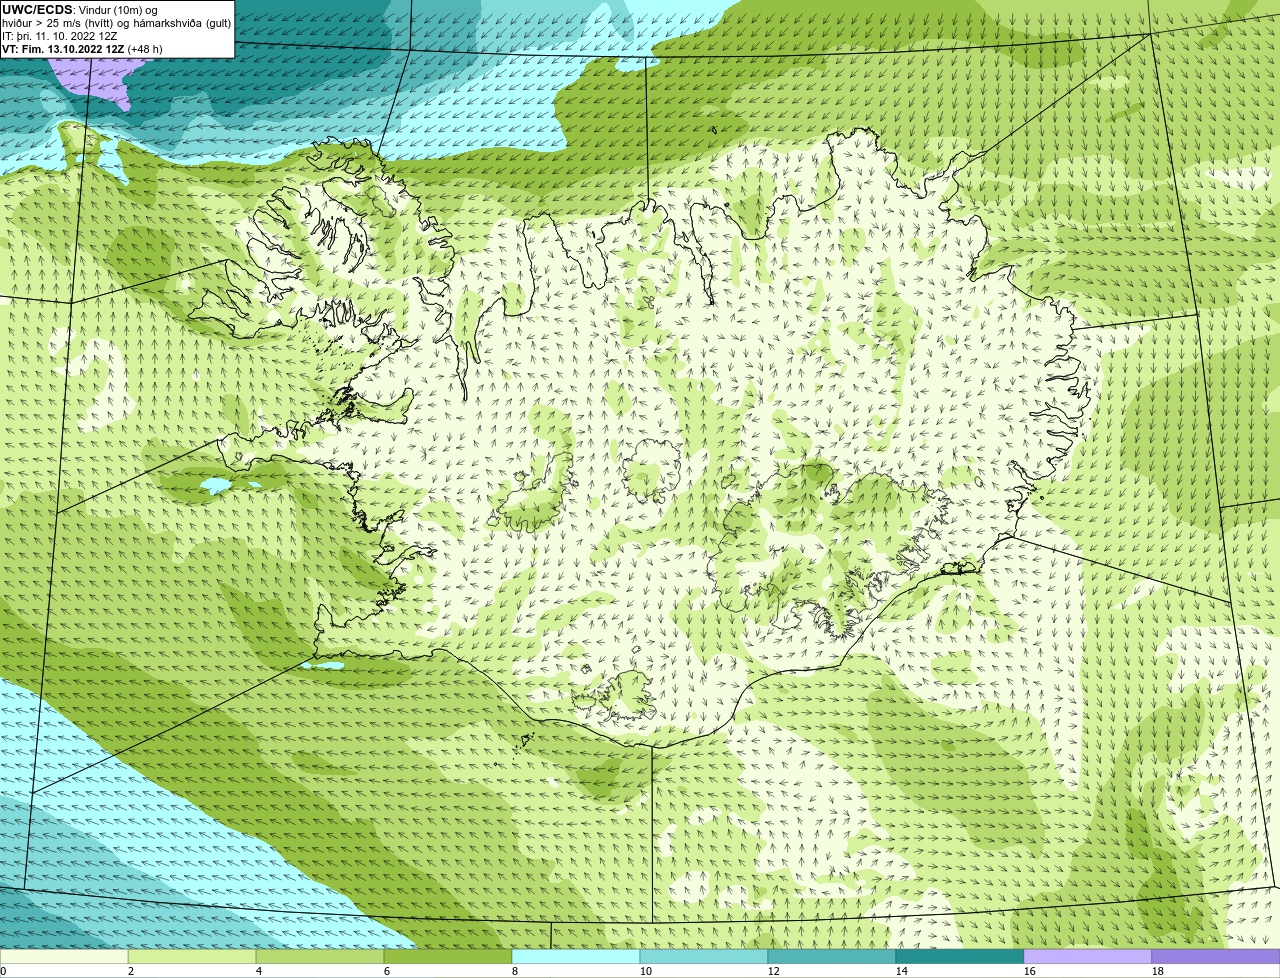Click the "4" label on the color scale

pyautogui.click(x=259, y=971)
